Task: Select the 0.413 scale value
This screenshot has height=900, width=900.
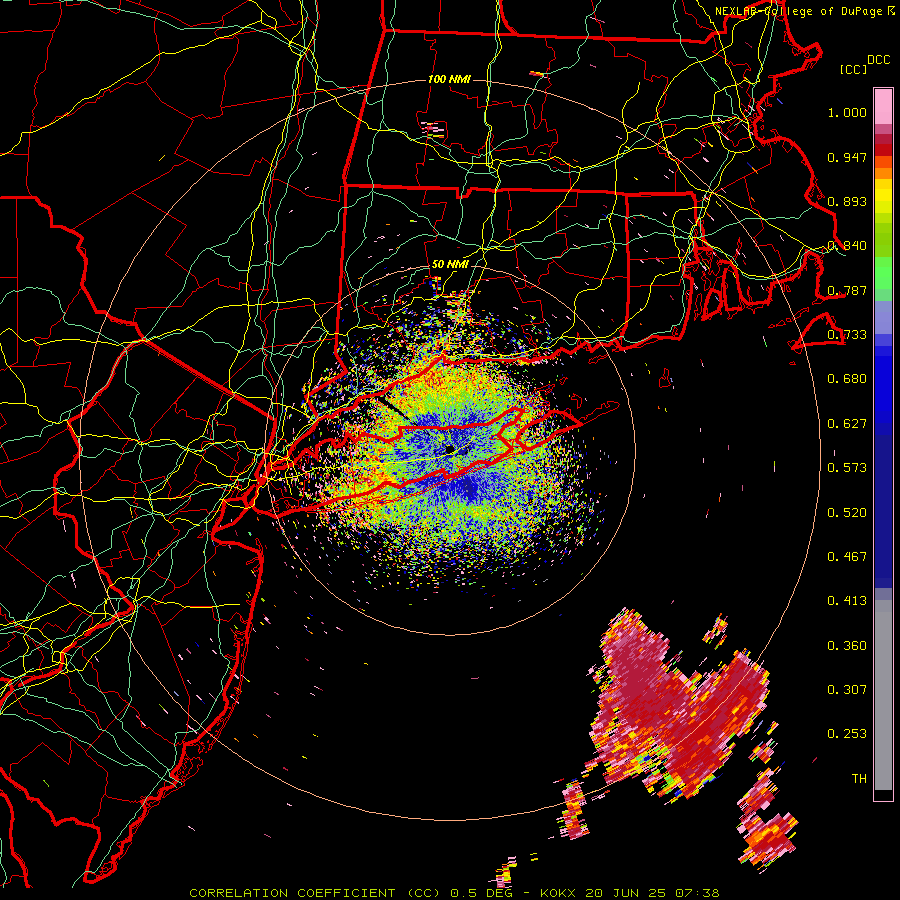Action: 847,601
